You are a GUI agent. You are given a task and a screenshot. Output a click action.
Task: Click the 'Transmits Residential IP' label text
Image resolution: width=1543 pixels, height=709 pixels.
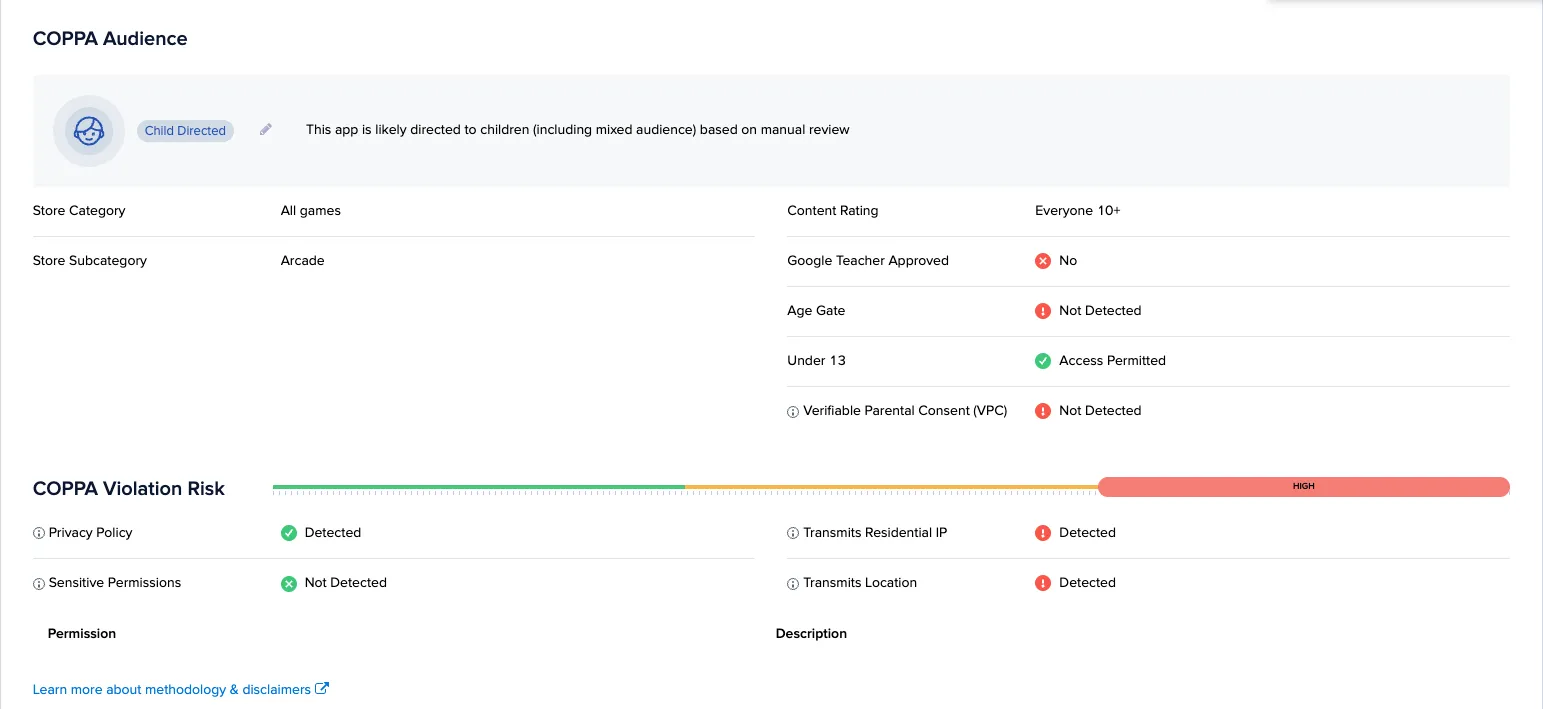875,533
